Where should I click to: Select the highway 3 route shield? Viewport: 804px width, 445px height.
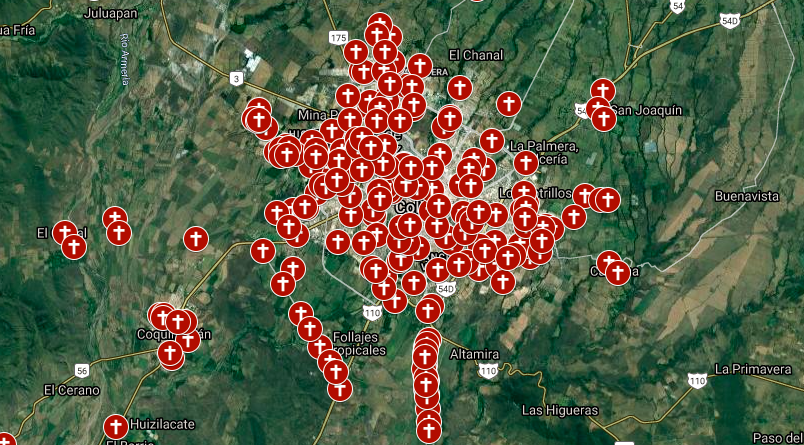tap(235, 79)
